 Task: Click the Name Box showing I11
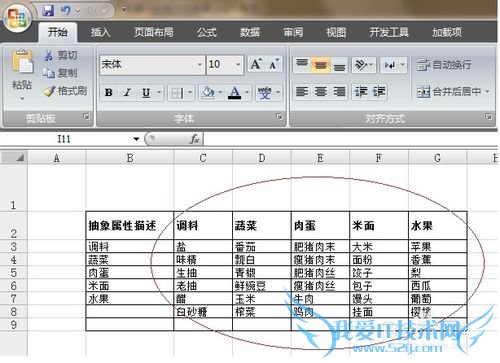(x=64, y=139)
